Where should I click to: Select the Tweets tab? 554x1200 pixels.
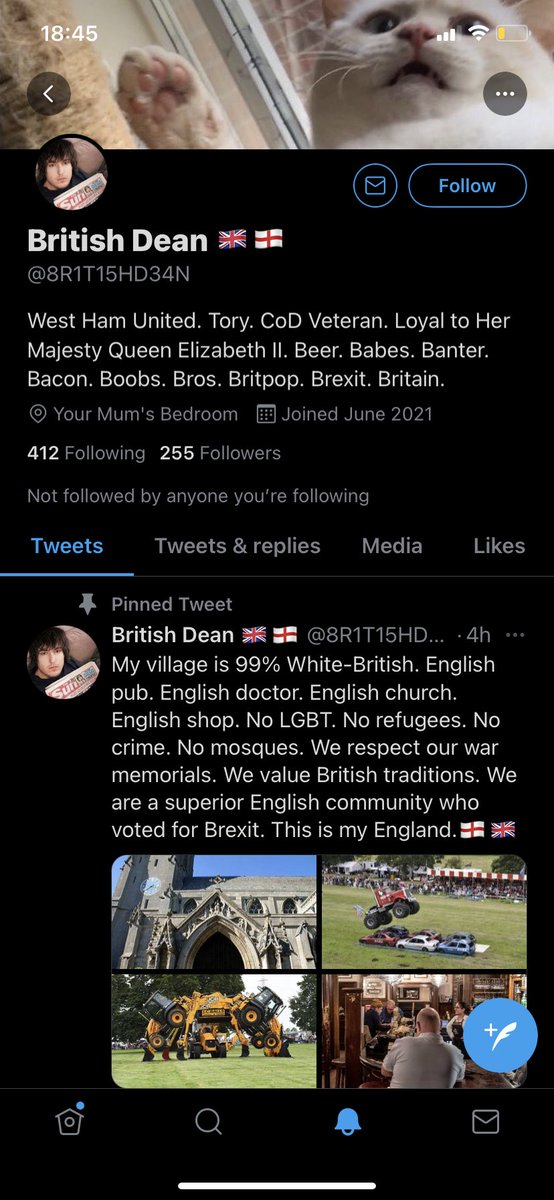(67, 546)
